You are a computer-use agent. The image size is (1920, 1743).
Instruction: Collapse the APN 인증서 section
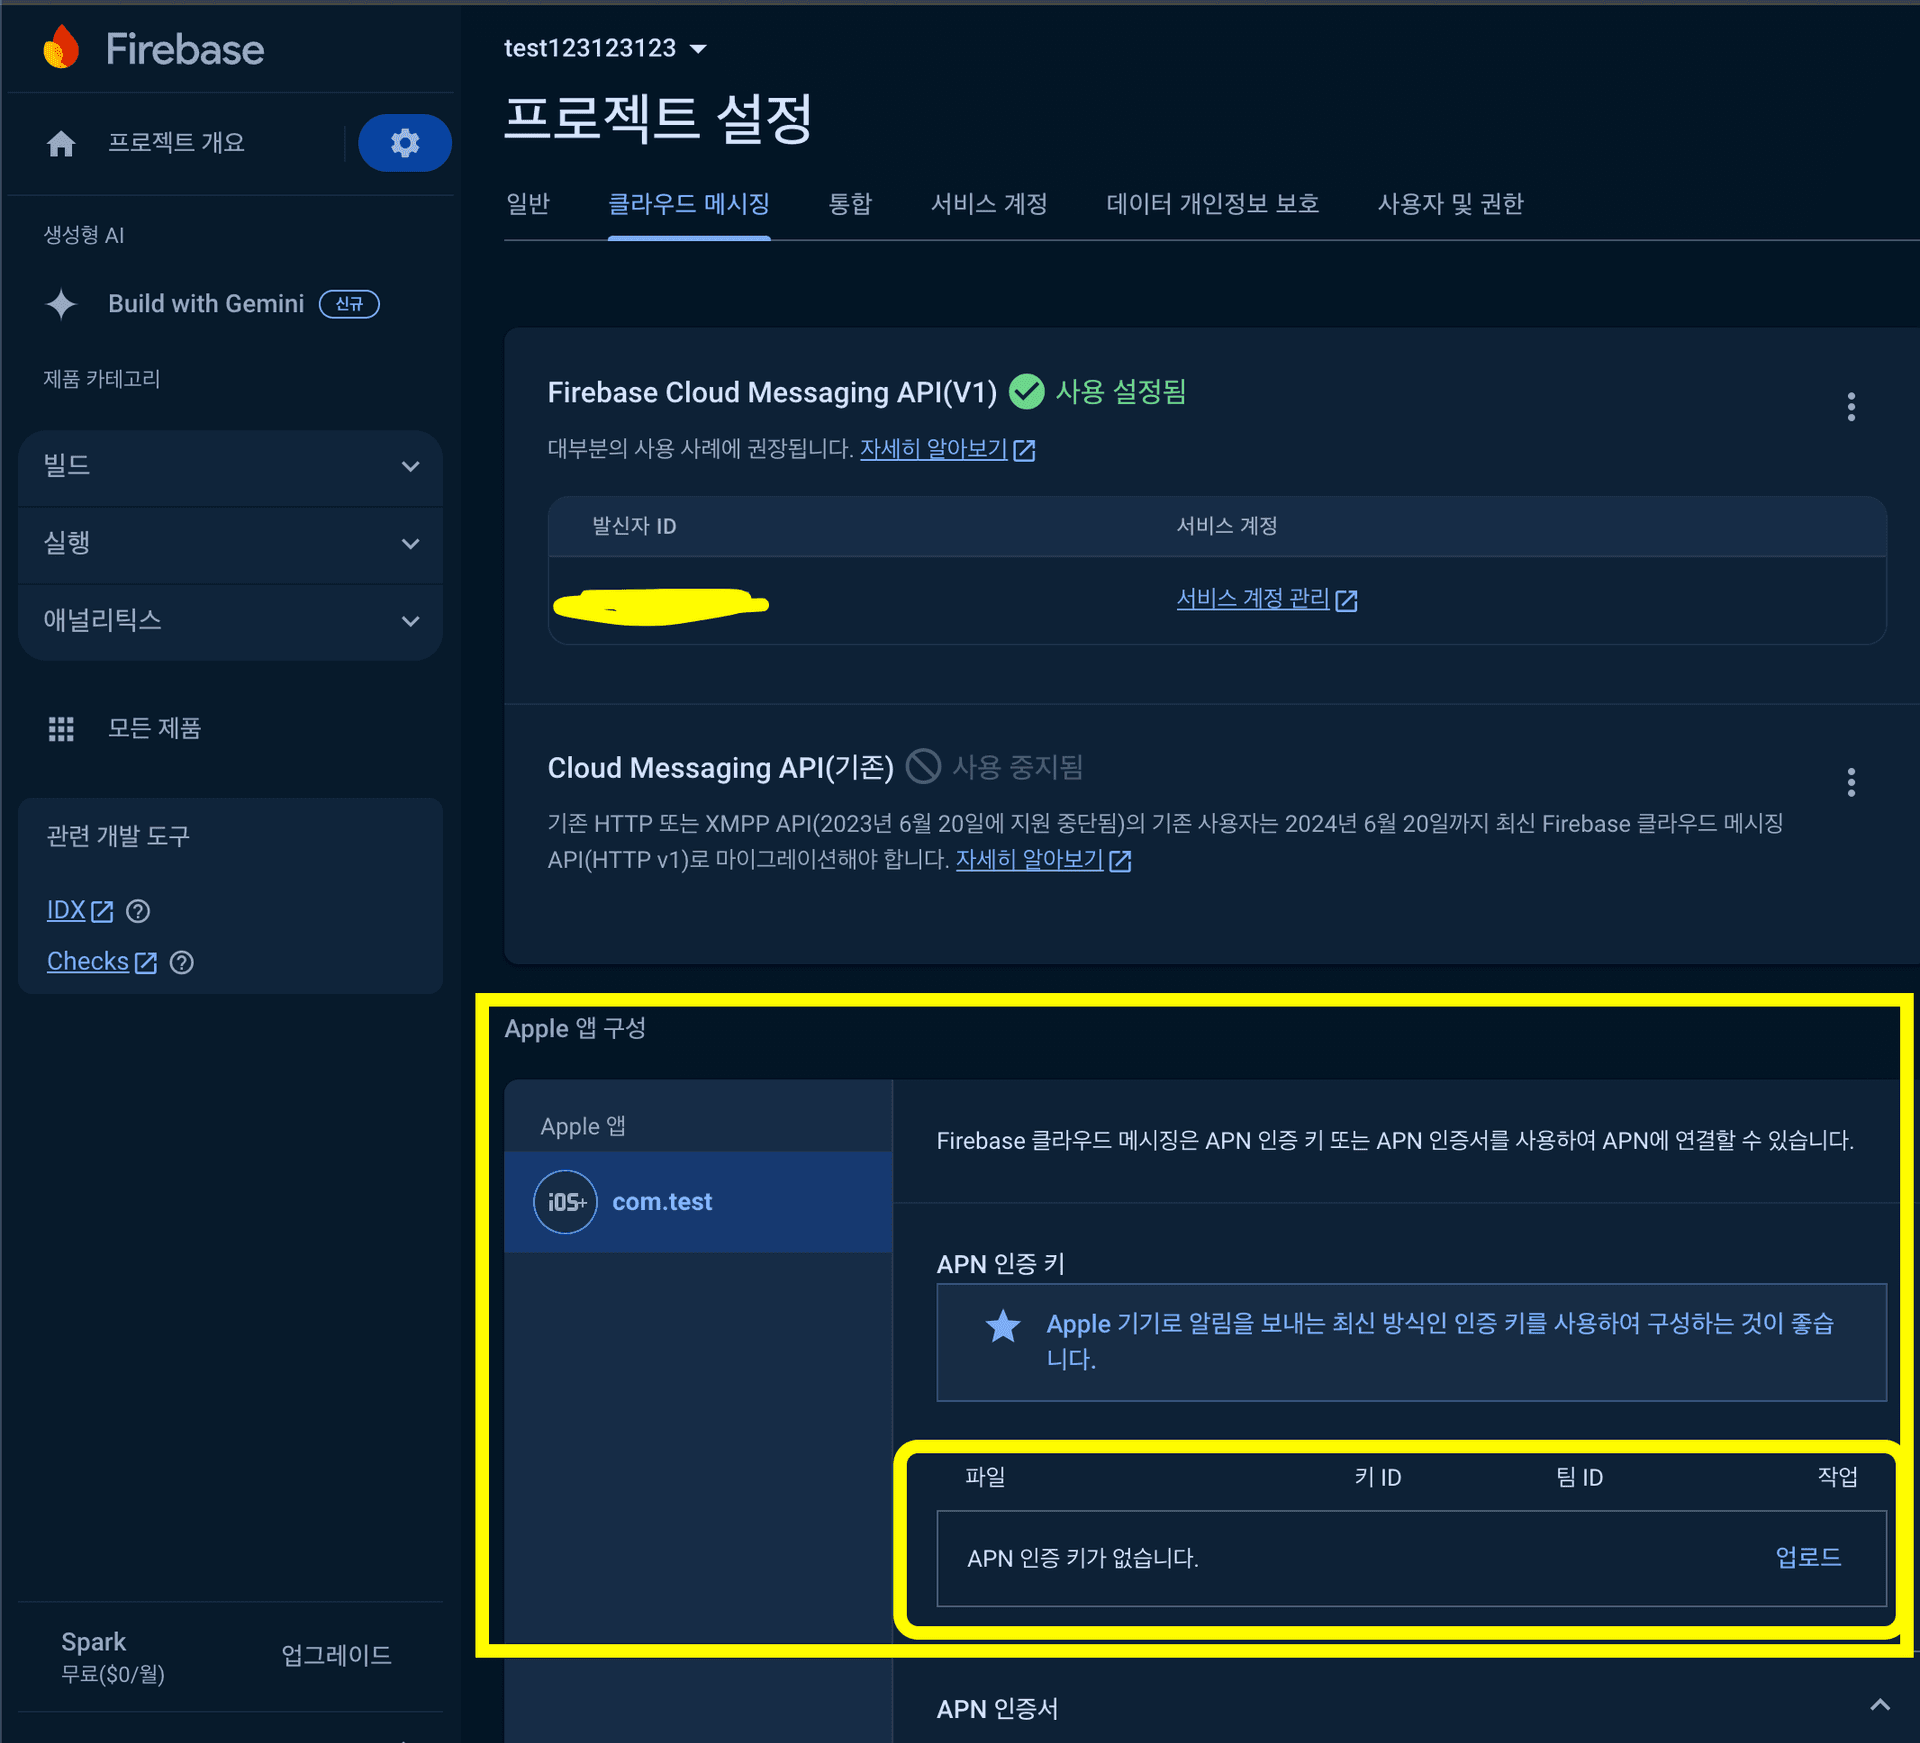click(x=1880, y=1705)
